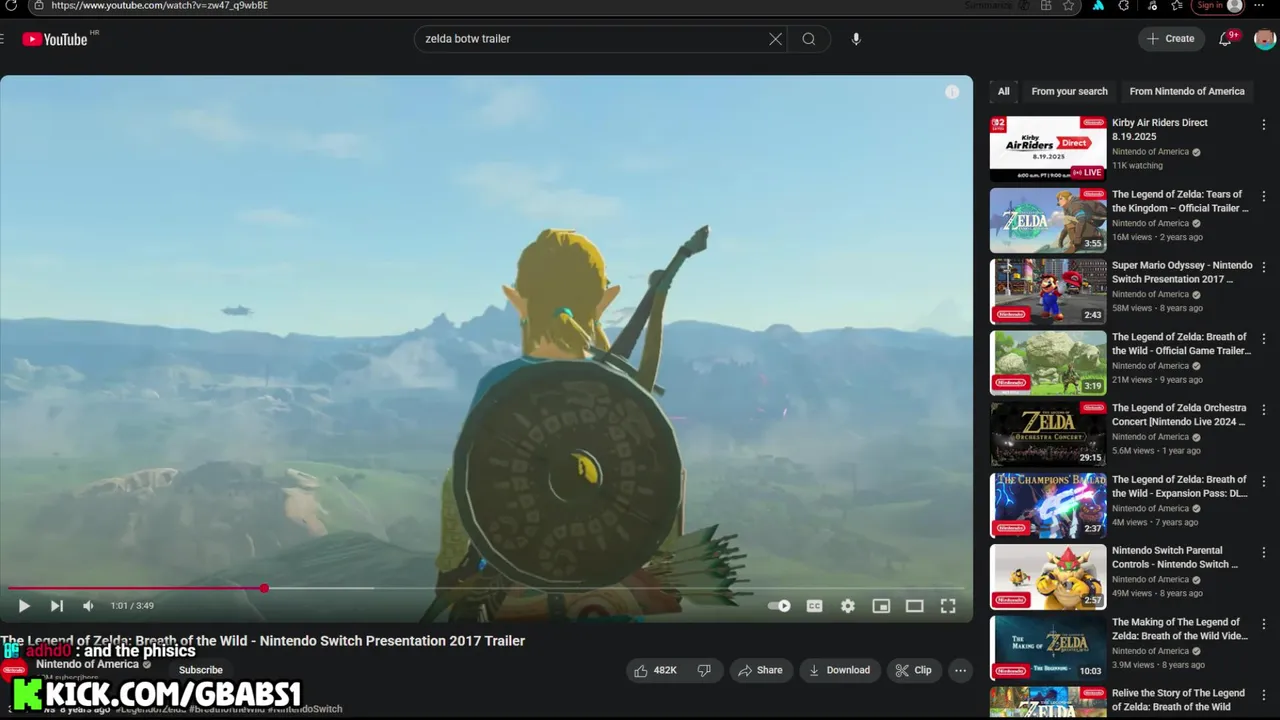The width and height of the screenshot is (1280, 720).
Task: Skip to the next video
Action: pos(57,606)
